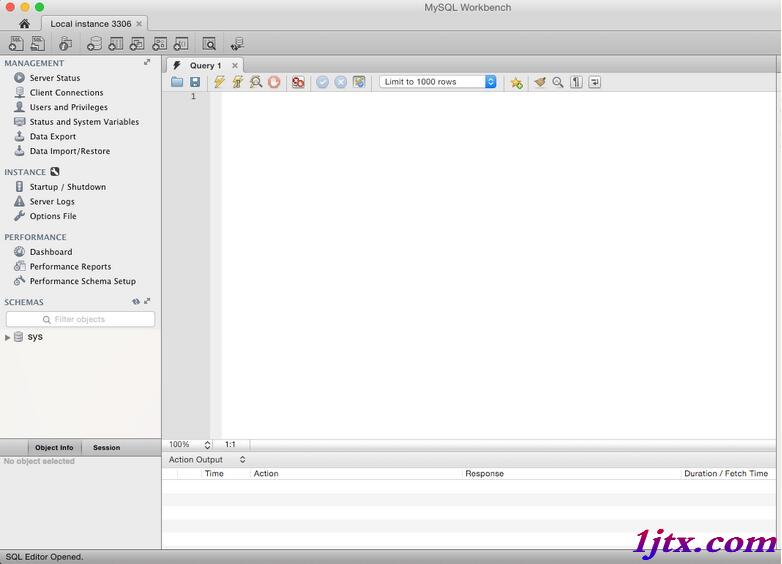The image size is (782, 564).
Task: Open a script file in this editor
Action: [177, 82]
